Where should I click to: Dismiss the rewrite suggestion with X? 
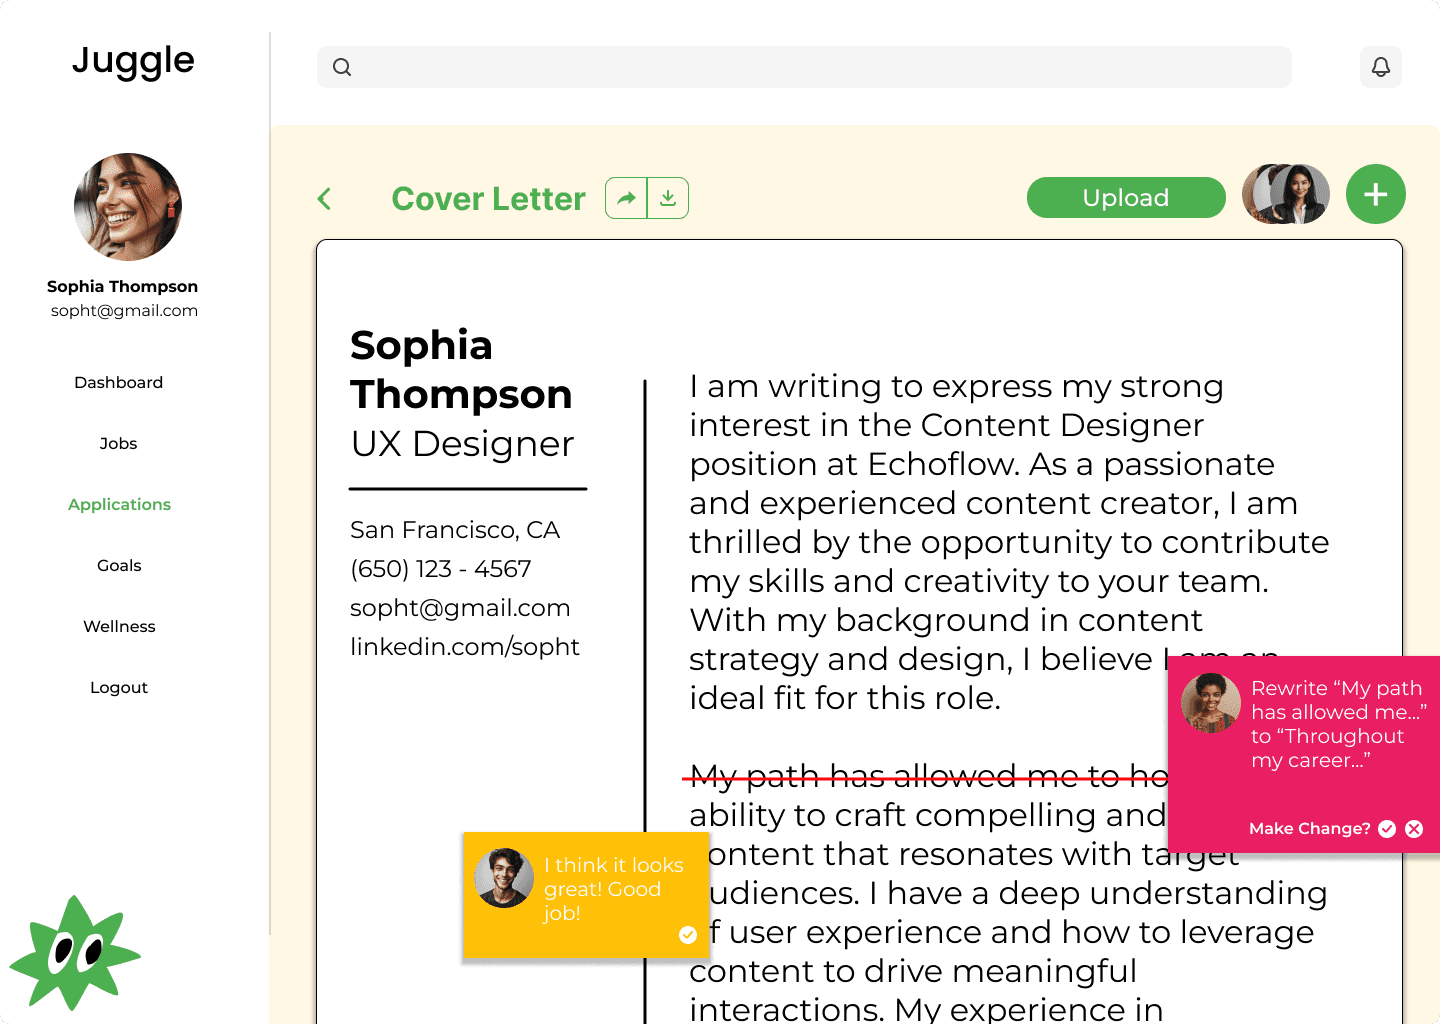coord(1414,828)
